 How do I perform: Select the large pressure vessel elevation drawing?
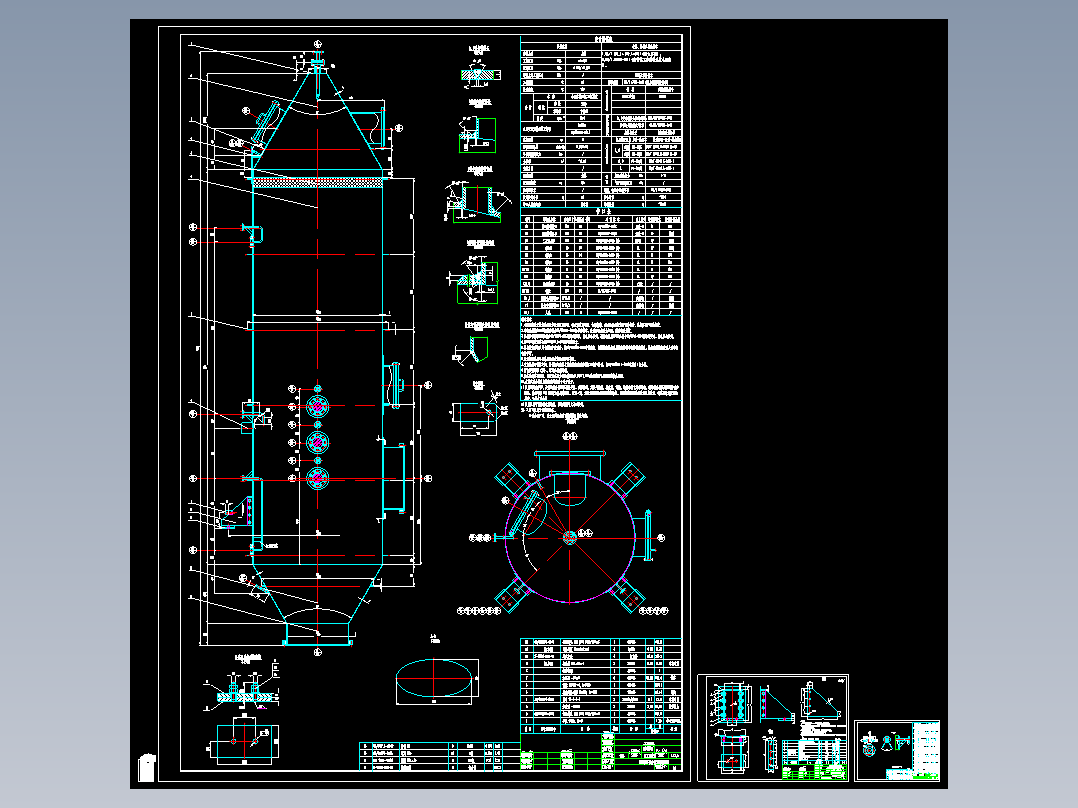point(309,347)
